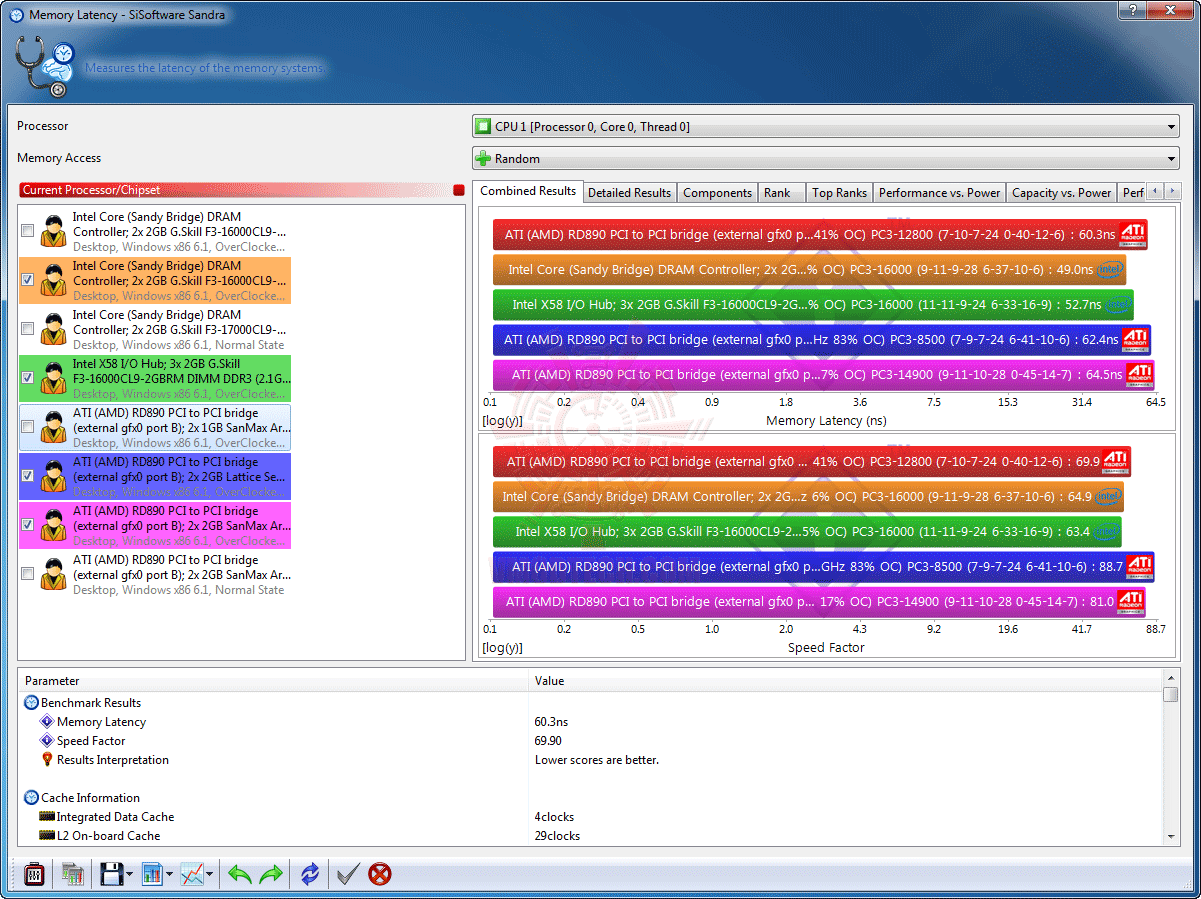Image resolution: width=1201 pixels, height=899 pixels.
Task: Click the person icon of the F3-17000CL9 entry
Action: point(53,330)
